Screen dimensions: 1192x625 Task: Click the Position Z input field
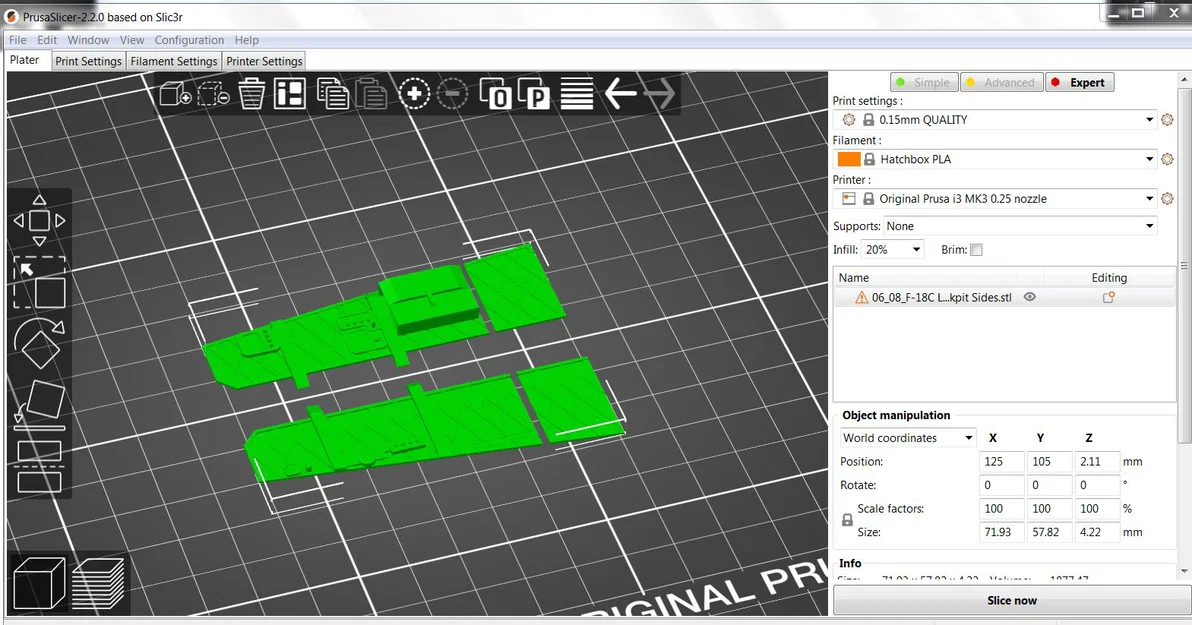pyautogui.click(x=1097, y=462)
